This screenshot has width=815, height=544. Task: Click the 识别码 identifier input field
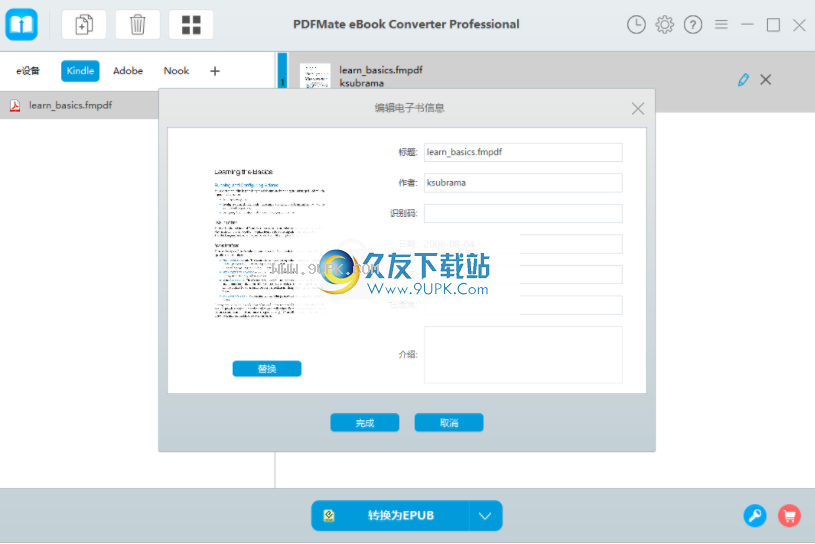tap(523, 214)
